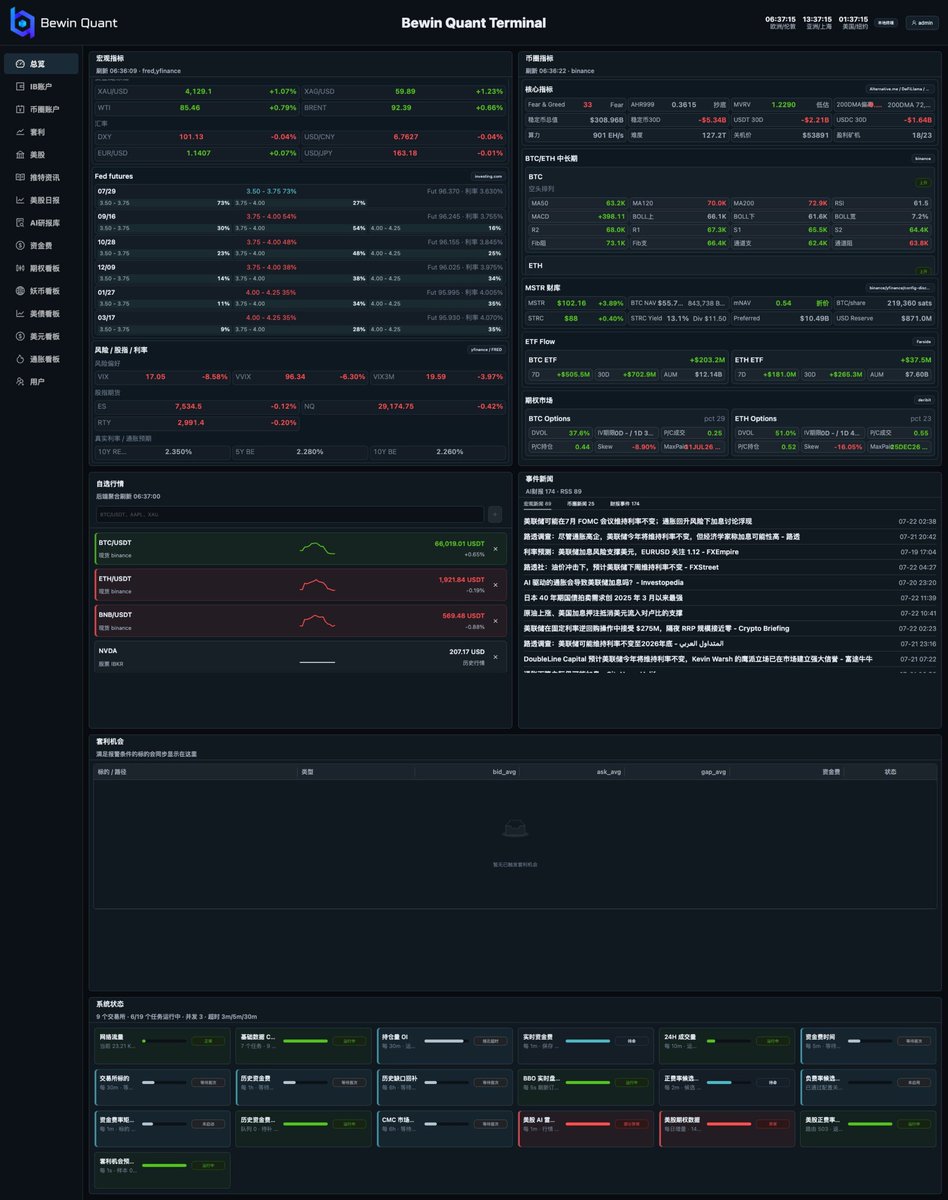Open the 总览 dashboard icon in sidebar
The height and width of the screenshot is (1200, 948).
pos(20,64)
